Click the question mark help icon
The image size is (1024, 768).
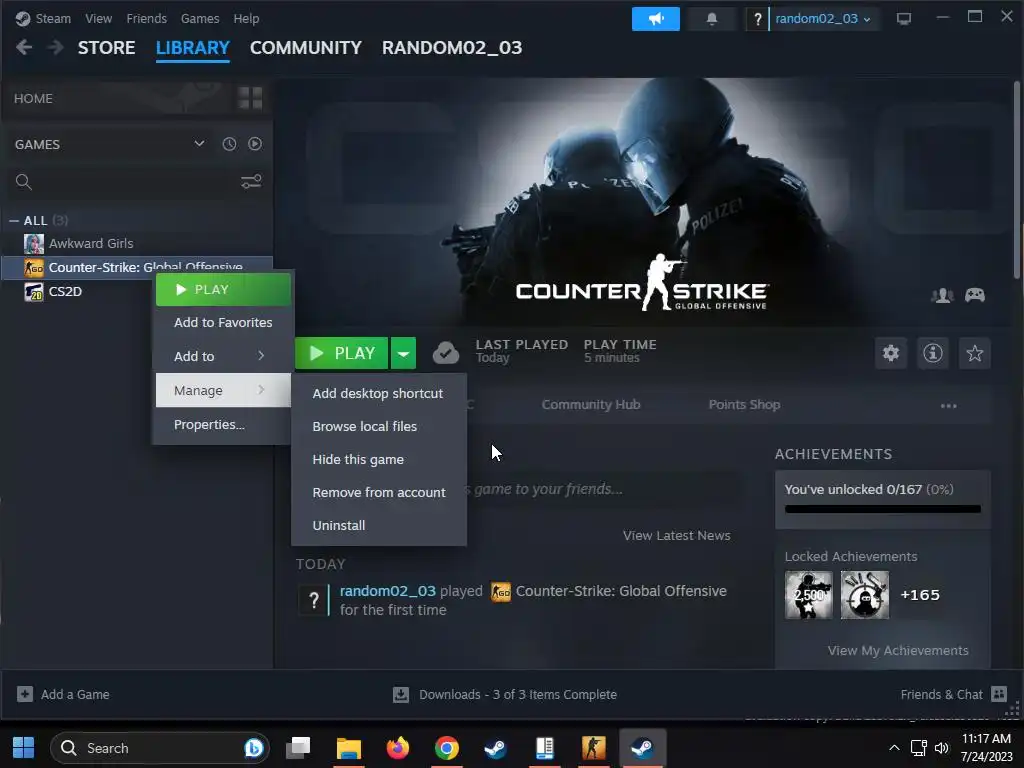757,19
